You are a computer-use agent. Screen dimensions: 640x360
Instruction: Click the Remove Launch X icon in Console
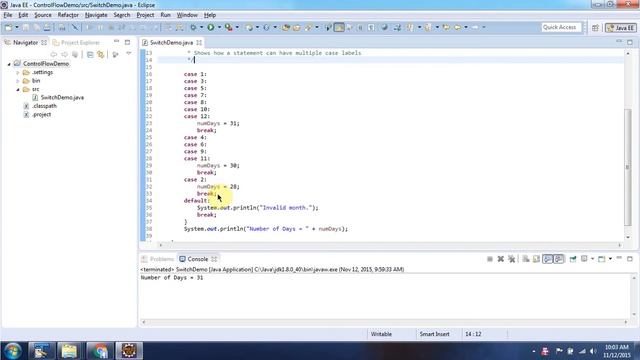(500, 259)
